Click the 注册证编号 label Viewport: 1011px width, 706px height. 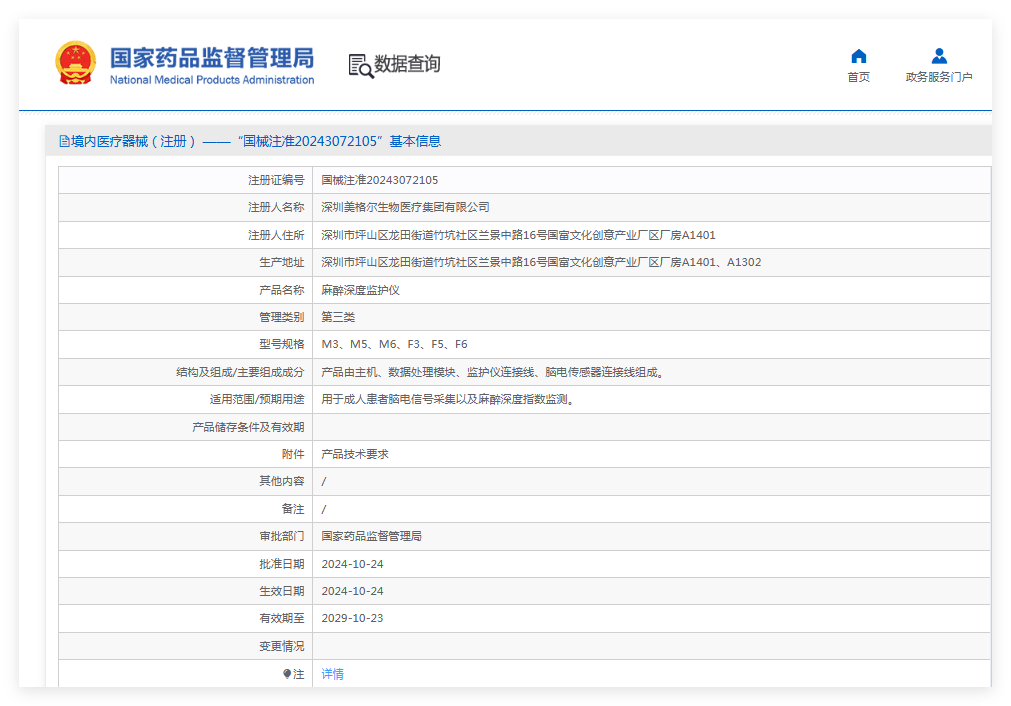coord(276,180)
